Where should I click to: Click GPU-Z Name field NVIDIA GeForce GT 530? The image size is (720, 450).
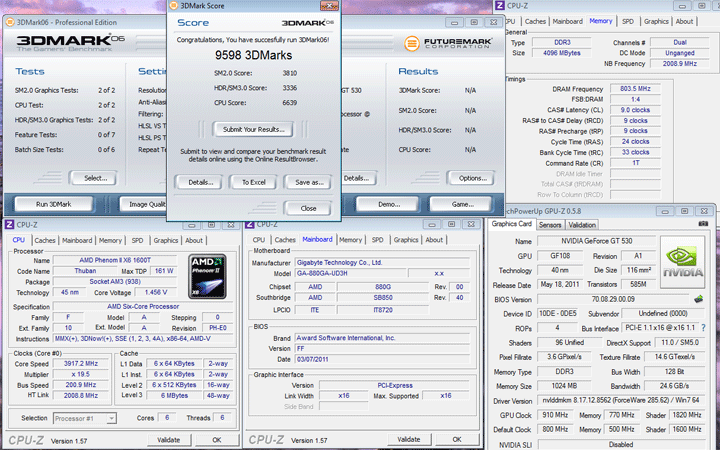[x=596, y=241]
